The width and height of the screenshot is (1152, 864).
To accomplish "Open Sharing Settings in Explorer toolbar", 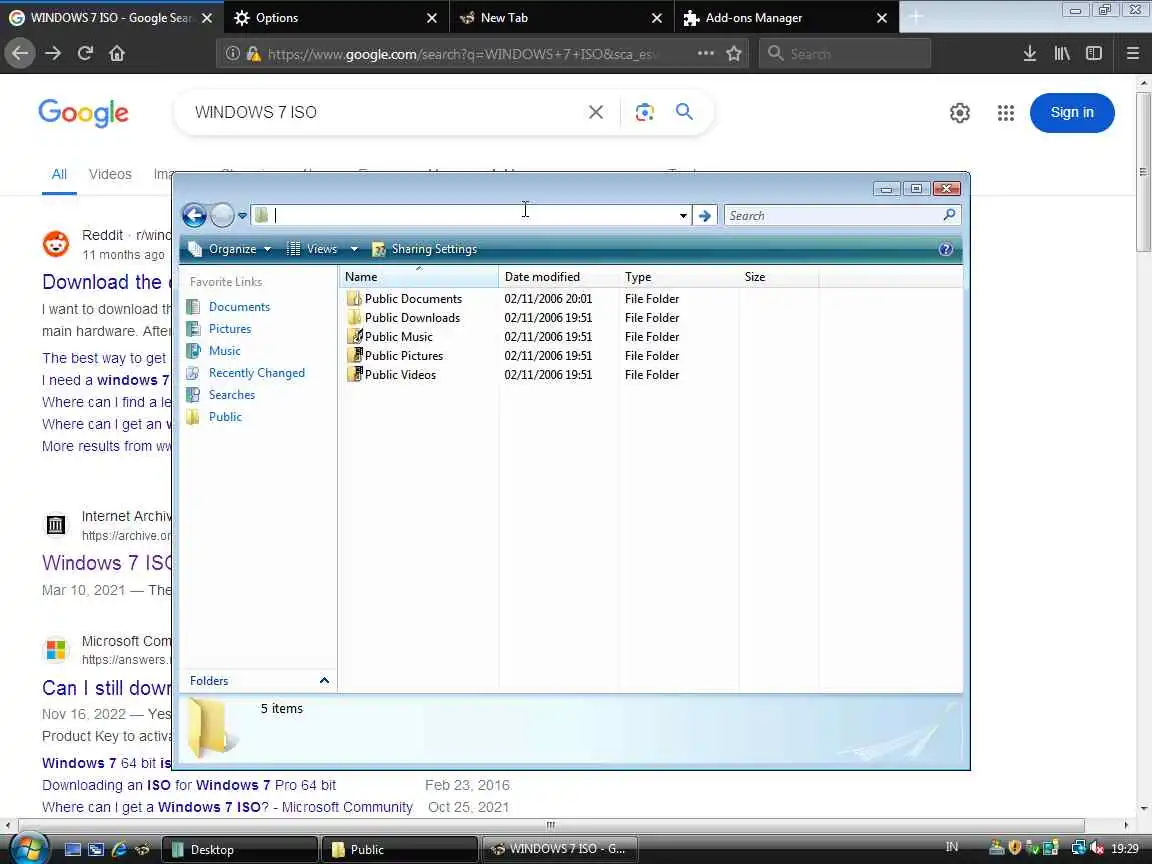I will click(x=425, y=249).
